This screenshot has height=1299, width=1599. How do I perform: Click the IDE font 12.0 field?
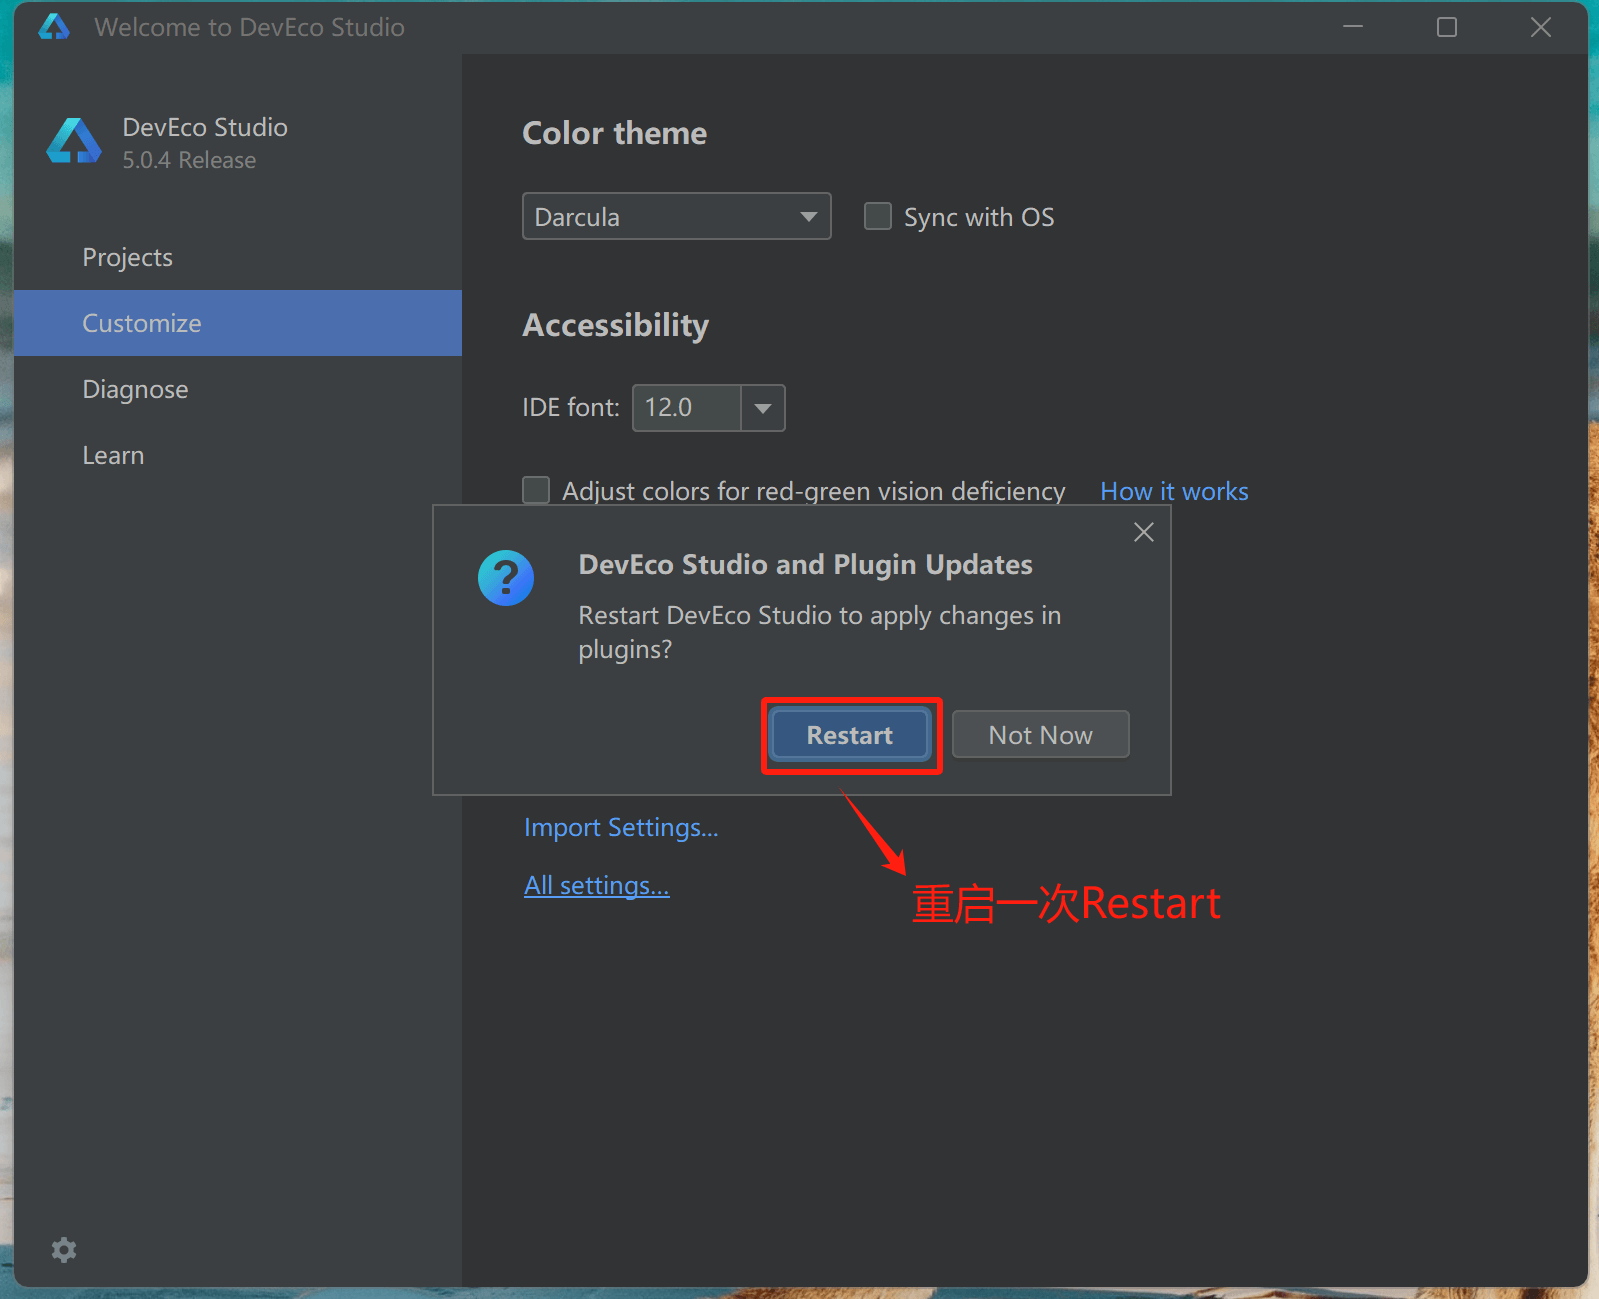[687, 408]
